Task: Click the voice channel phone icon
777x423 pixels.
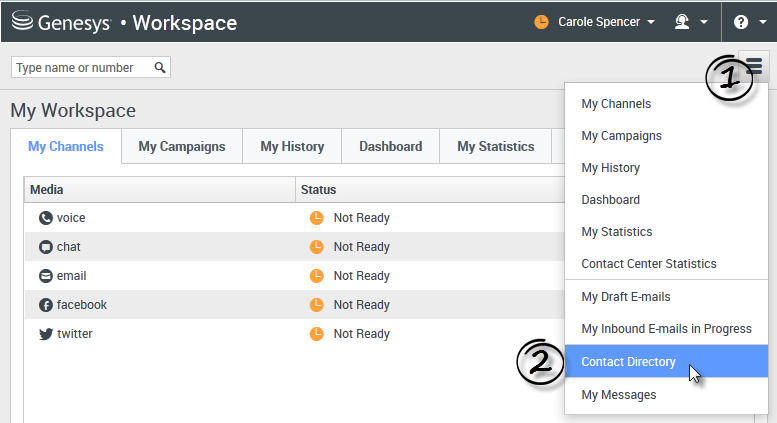Action: click(45, 218)
